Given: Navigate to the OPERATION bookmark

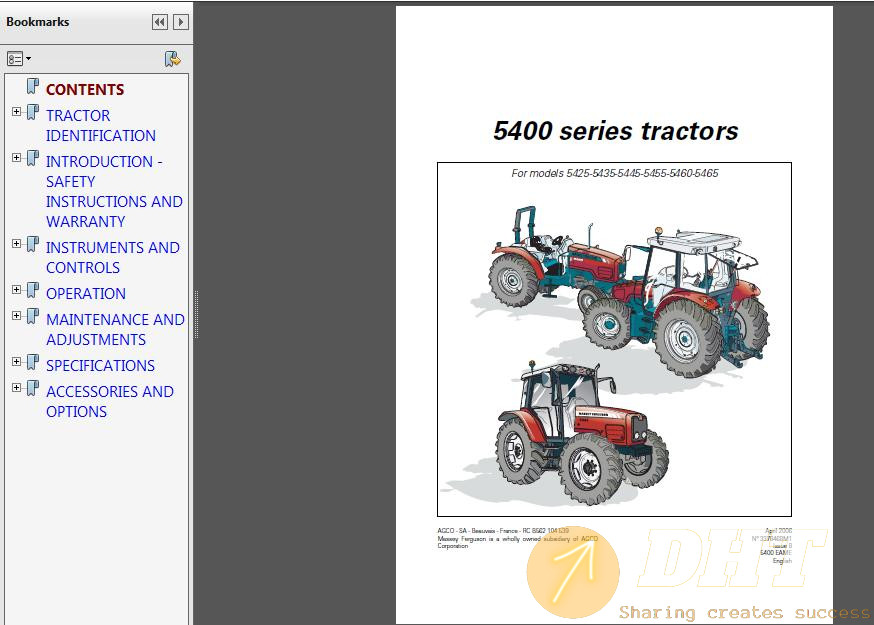Looking at the screenshot, I should tap(86, 294).
